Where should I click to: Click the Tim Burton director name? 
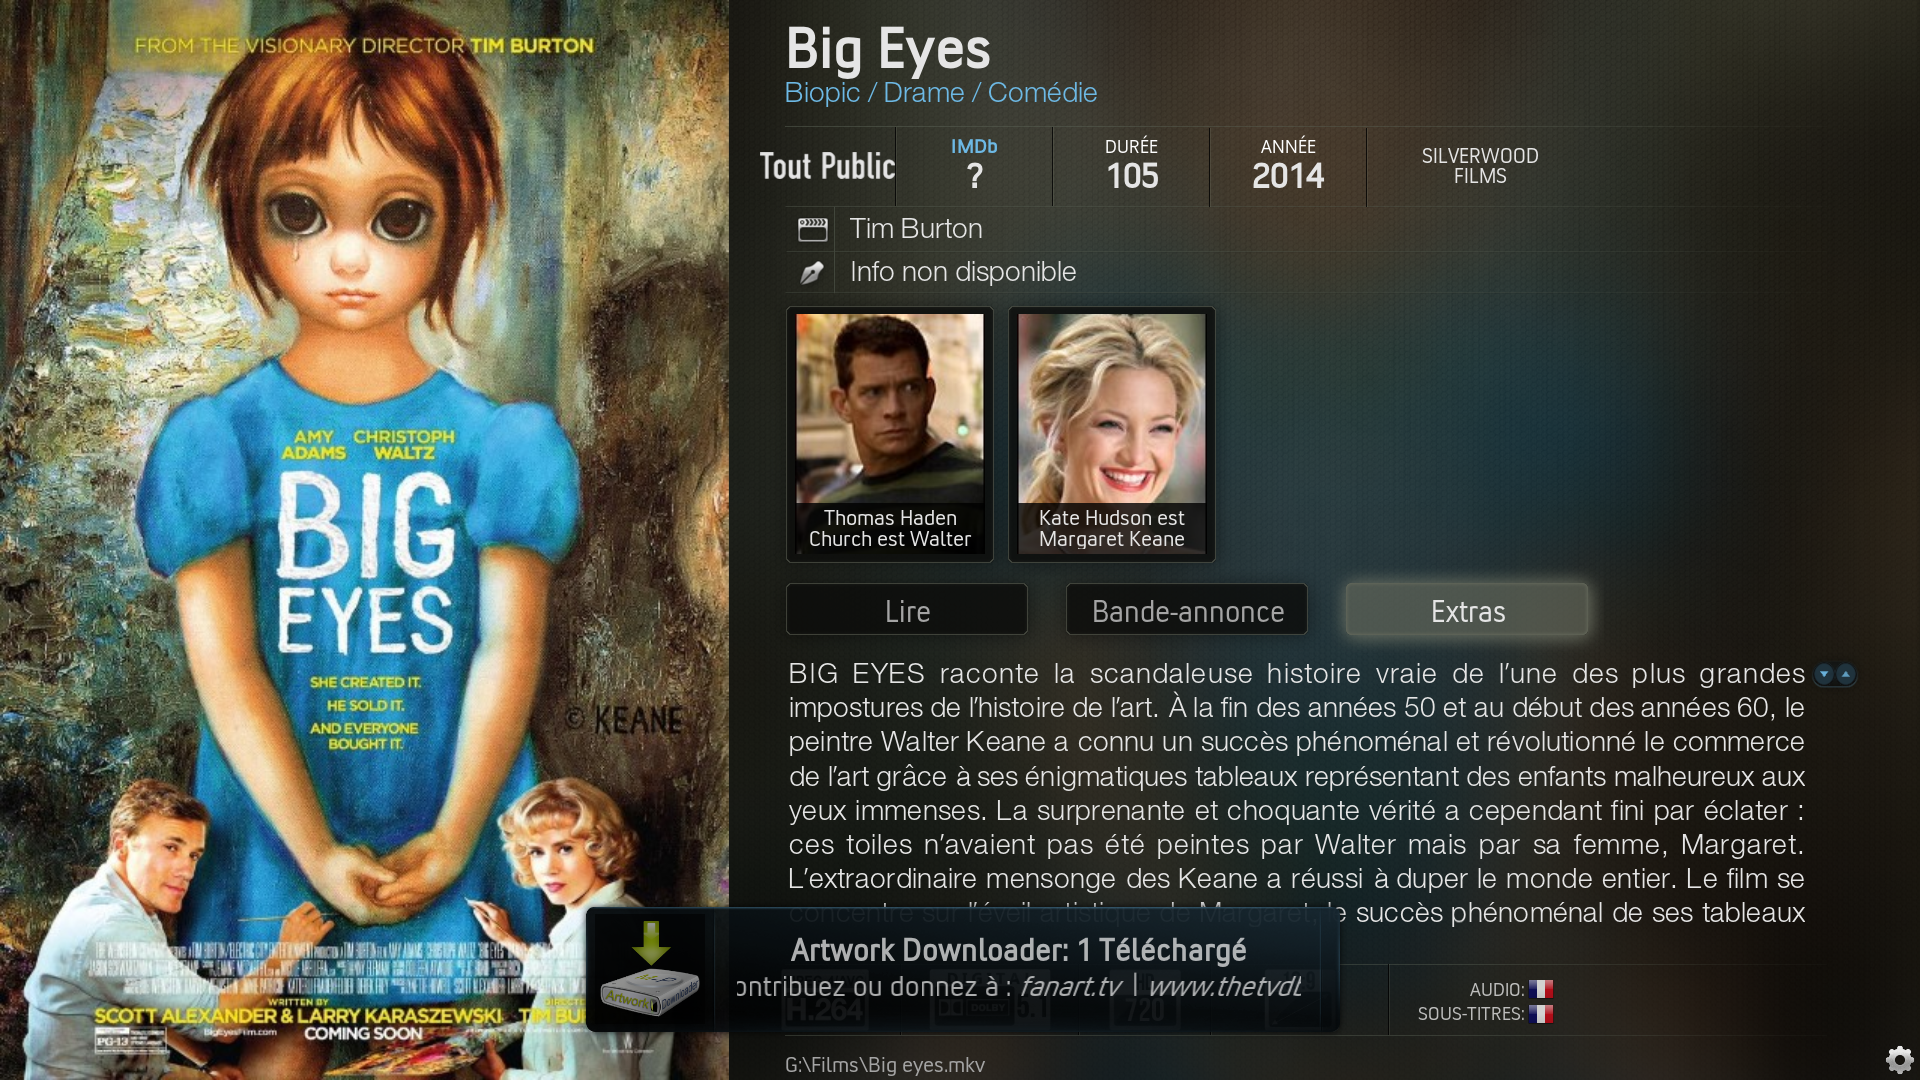916,229
